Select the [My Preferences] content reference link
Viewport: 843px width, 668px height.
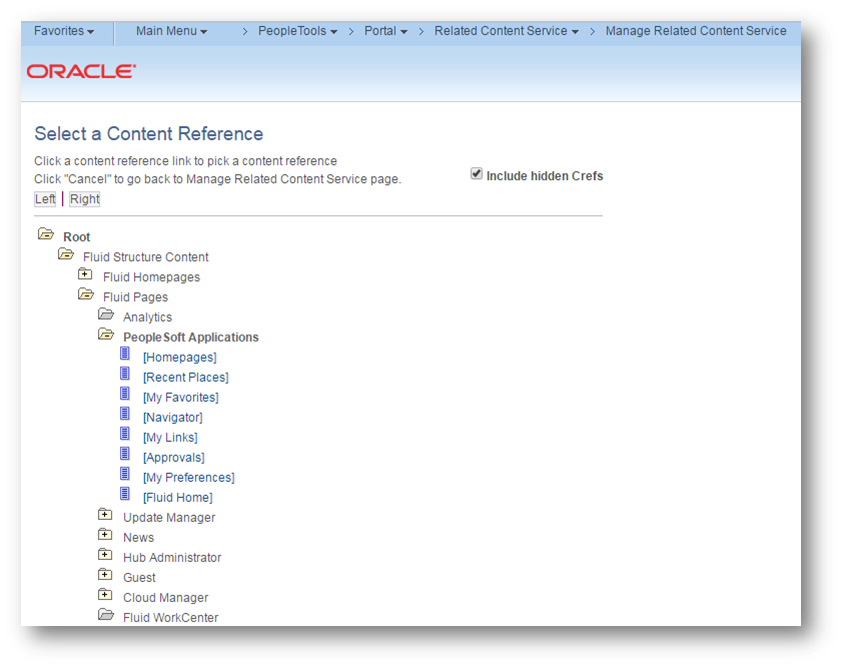click(x=189, y=477)
